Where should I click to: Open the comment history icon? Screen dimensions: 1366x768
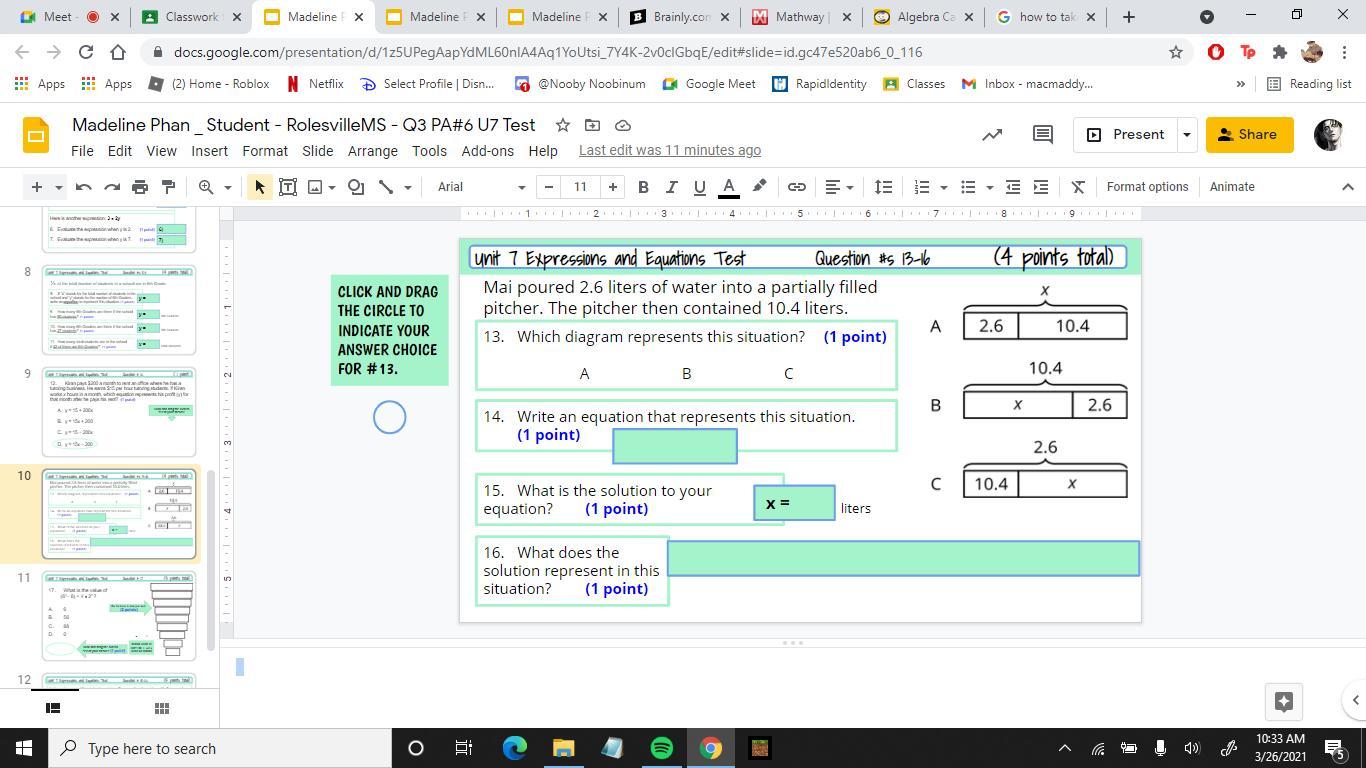(1043, 135)
